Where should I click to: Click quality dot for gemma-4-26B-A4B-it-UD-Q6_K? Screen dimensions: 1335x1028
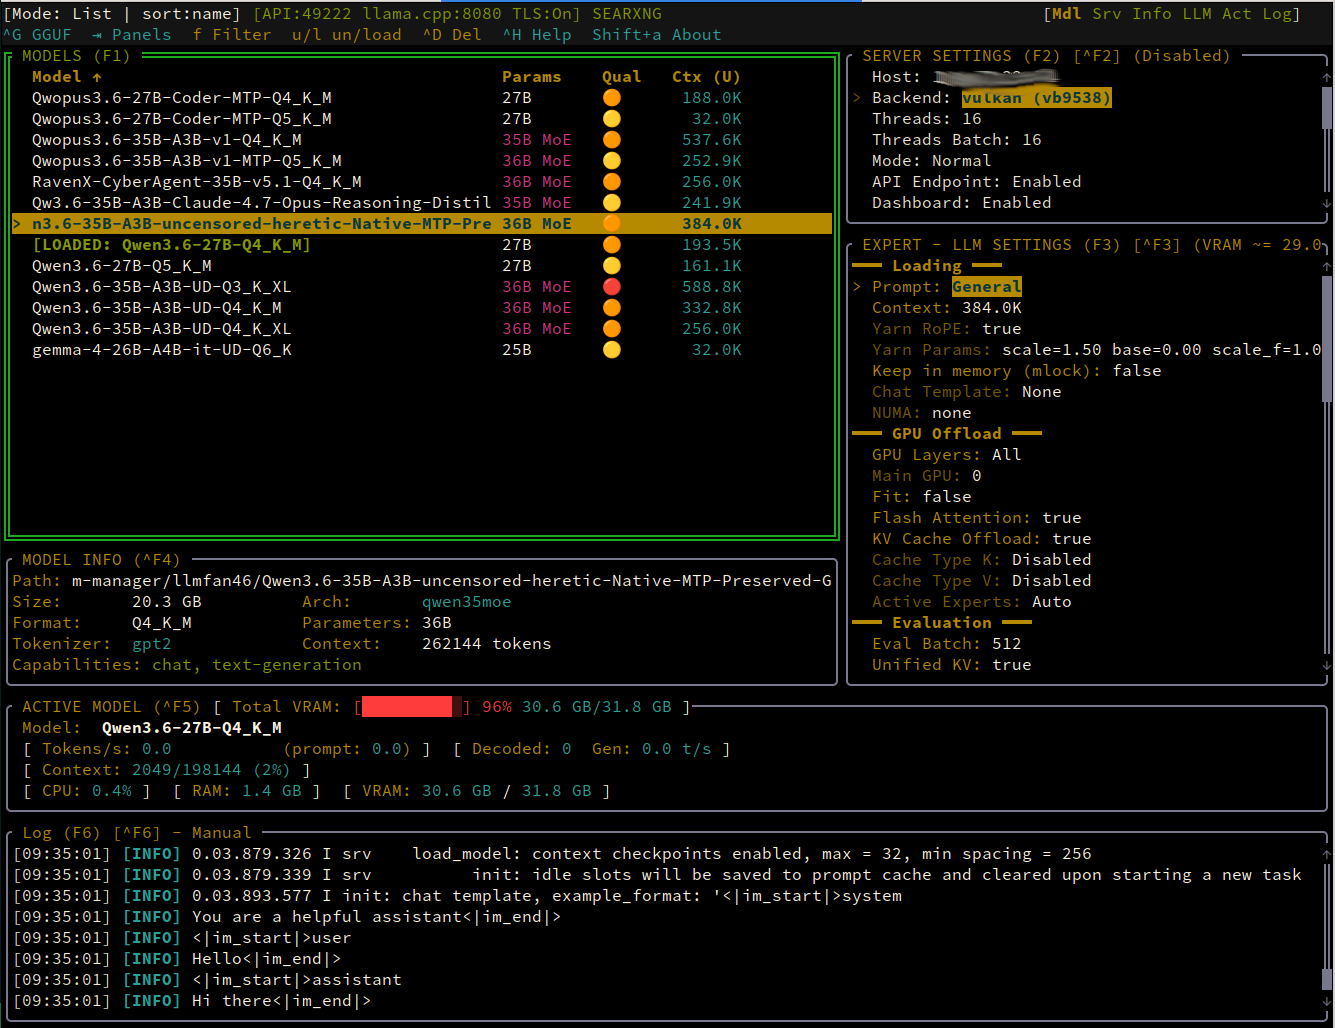pyautogui.click(x=611, y=350)
